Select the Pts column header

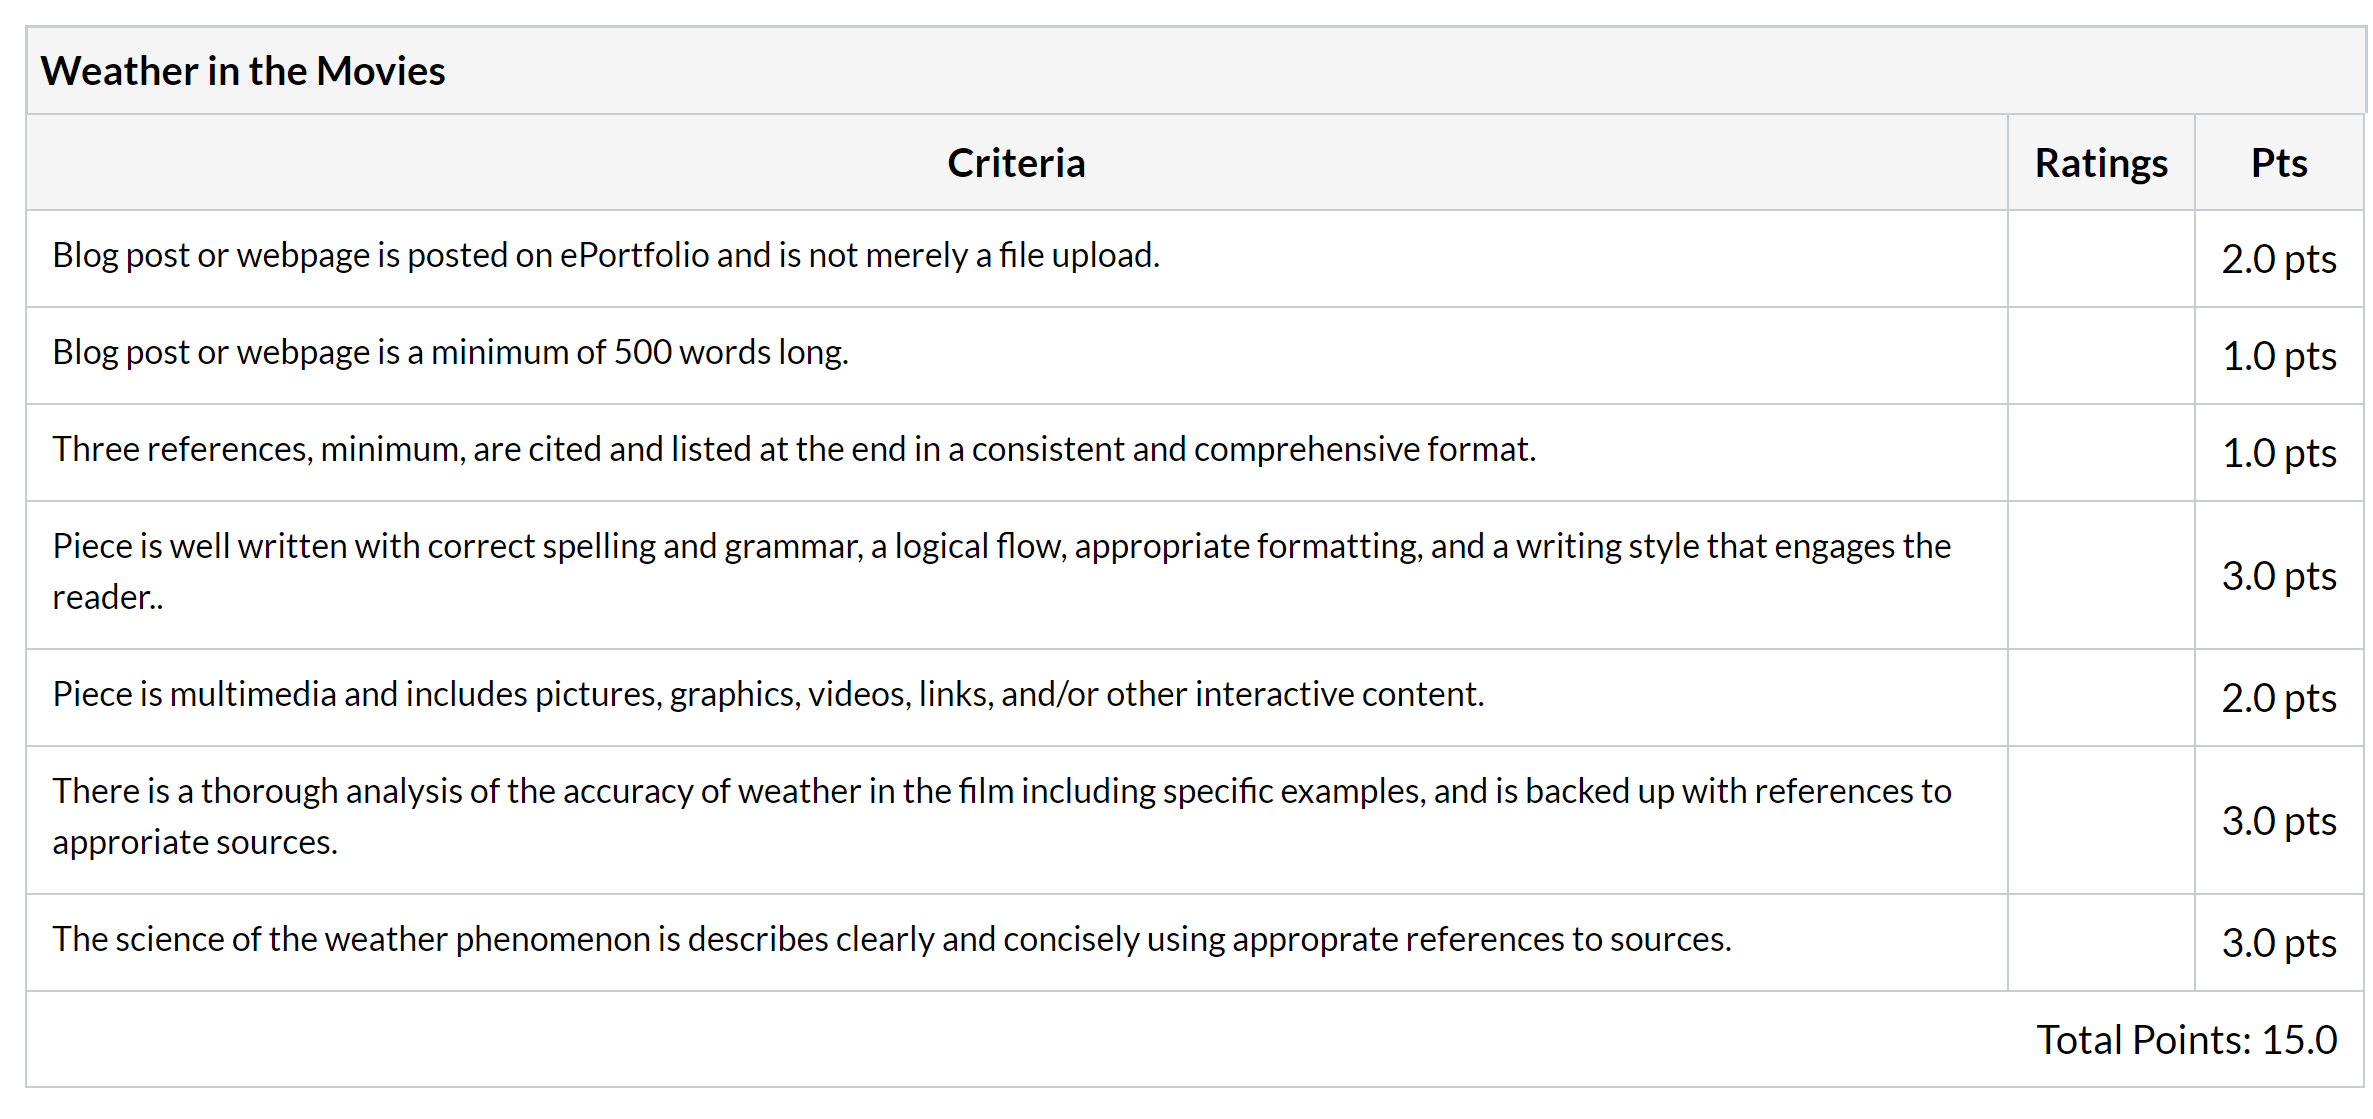[2279, 163]
